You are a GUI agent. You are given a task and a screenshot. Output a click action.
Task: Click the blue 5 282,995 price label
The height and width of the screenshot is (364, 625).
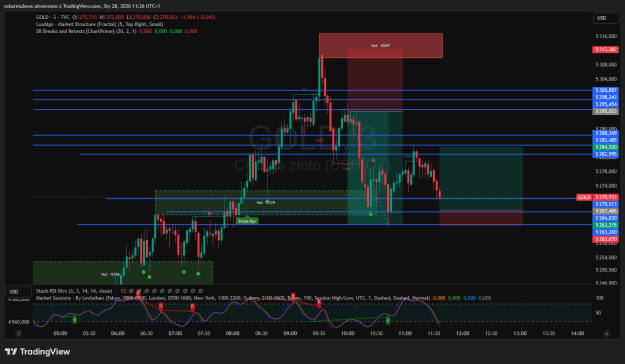click(605, 154)
